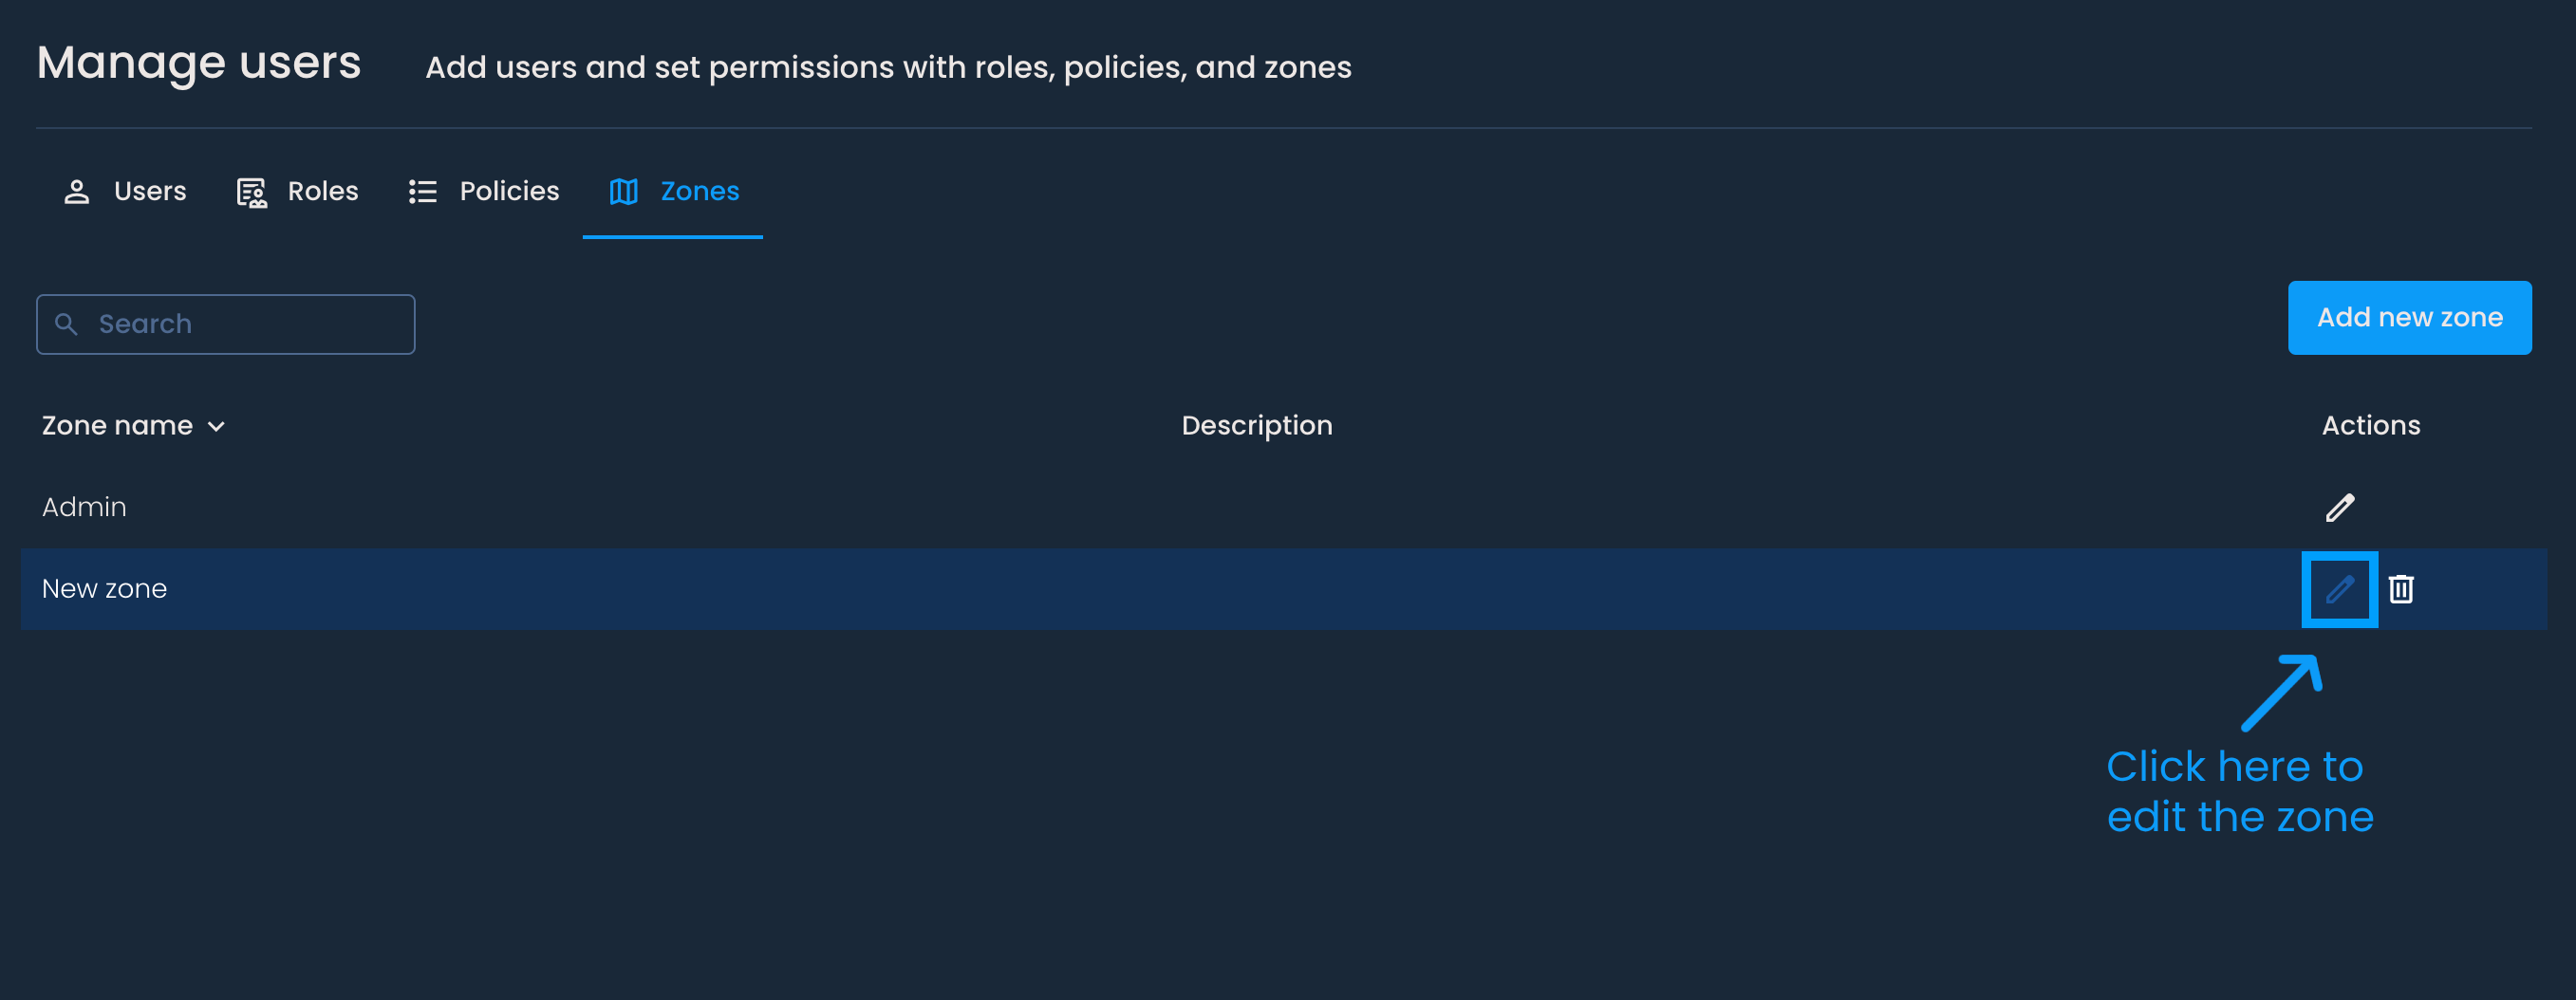Toggle the sort chevron next to Zone name

tap(216, 427)
